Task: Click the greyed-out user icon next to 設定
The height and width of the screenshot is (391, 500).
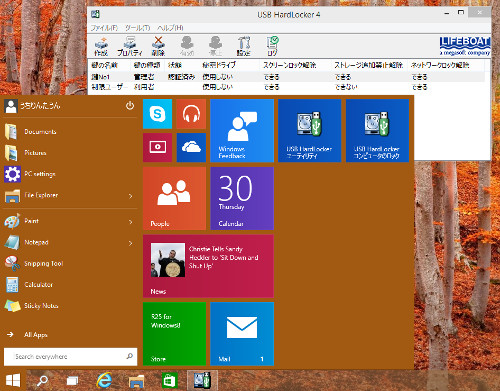Action: (215, 46)
